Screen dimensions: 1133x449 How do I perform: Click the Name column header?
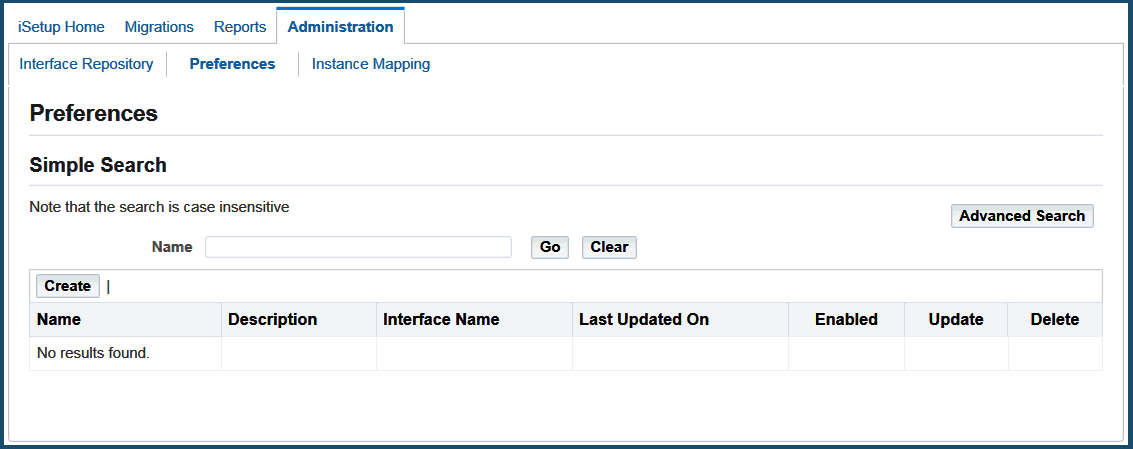(x=59, y=320)
